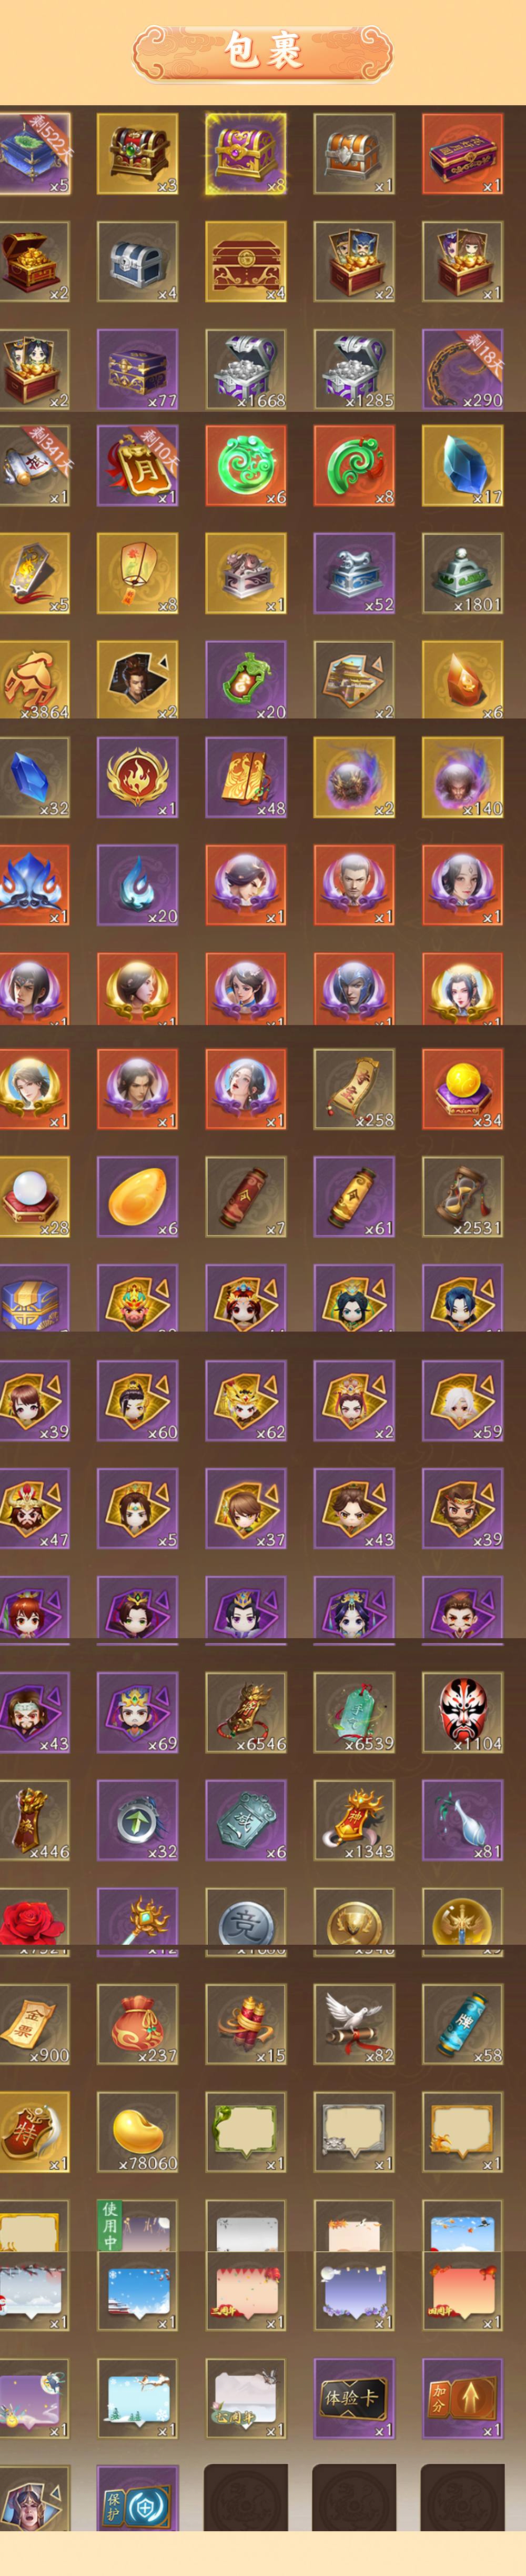Select the hourglass item x2531
526x2576 pixels.
pos(462,1196)
